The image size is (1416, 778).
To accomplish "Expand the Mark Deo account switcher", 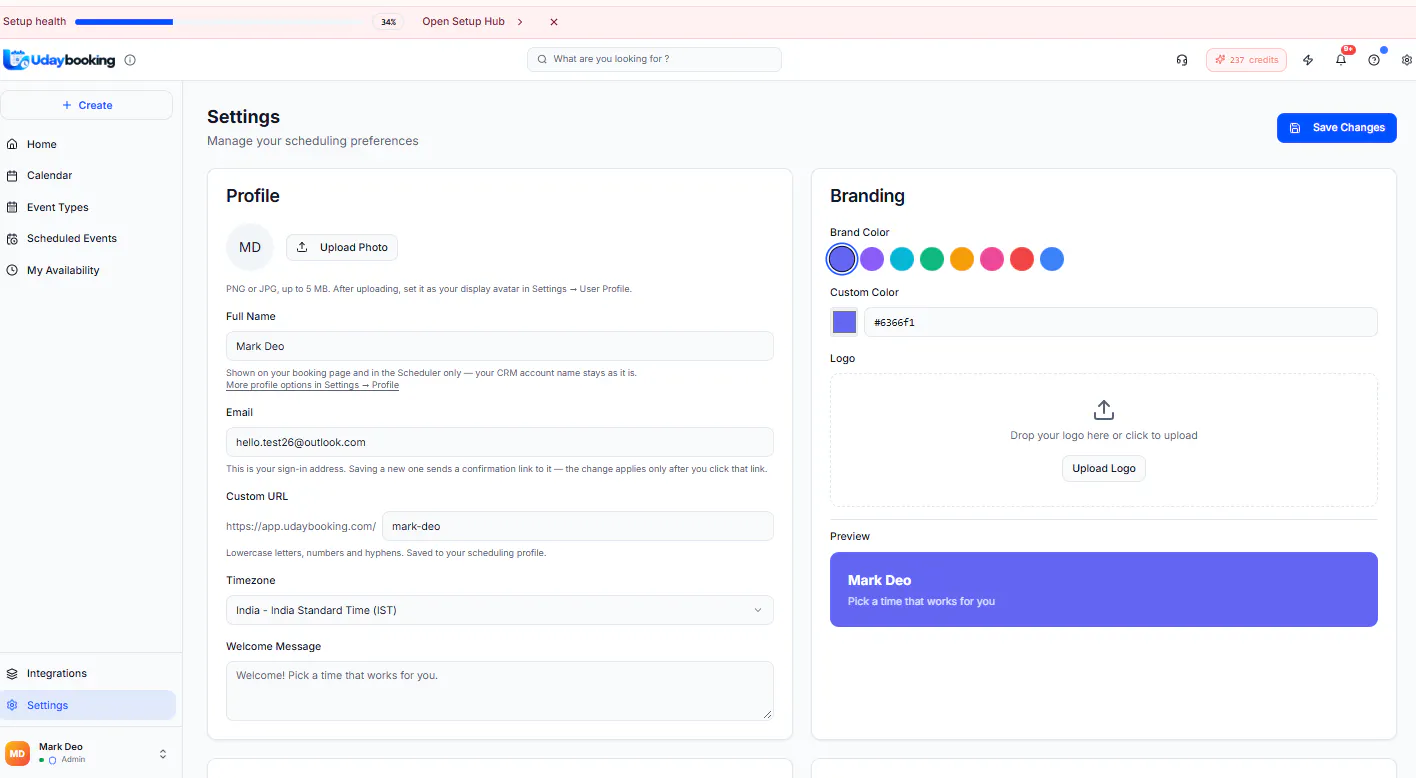I will (163, 754).
